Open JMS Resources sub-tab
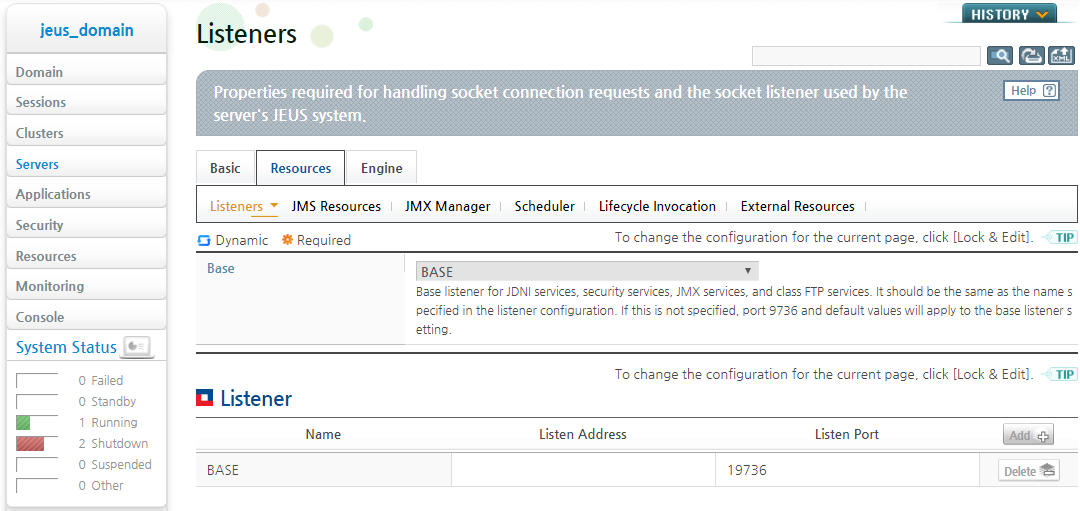 [x=336, y=206]
